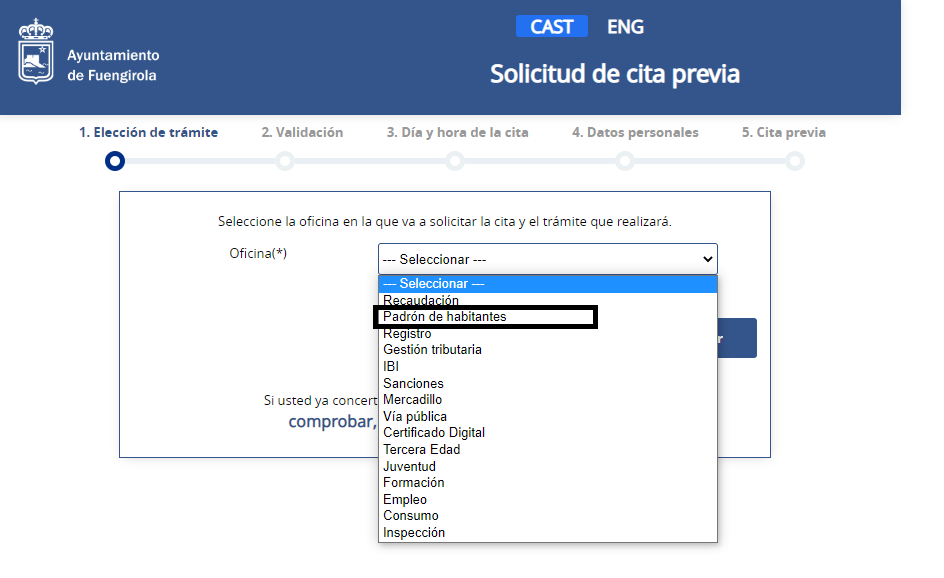Choose Tercera Edad from the list
The image size is (944, 578).
pos(421,450)
